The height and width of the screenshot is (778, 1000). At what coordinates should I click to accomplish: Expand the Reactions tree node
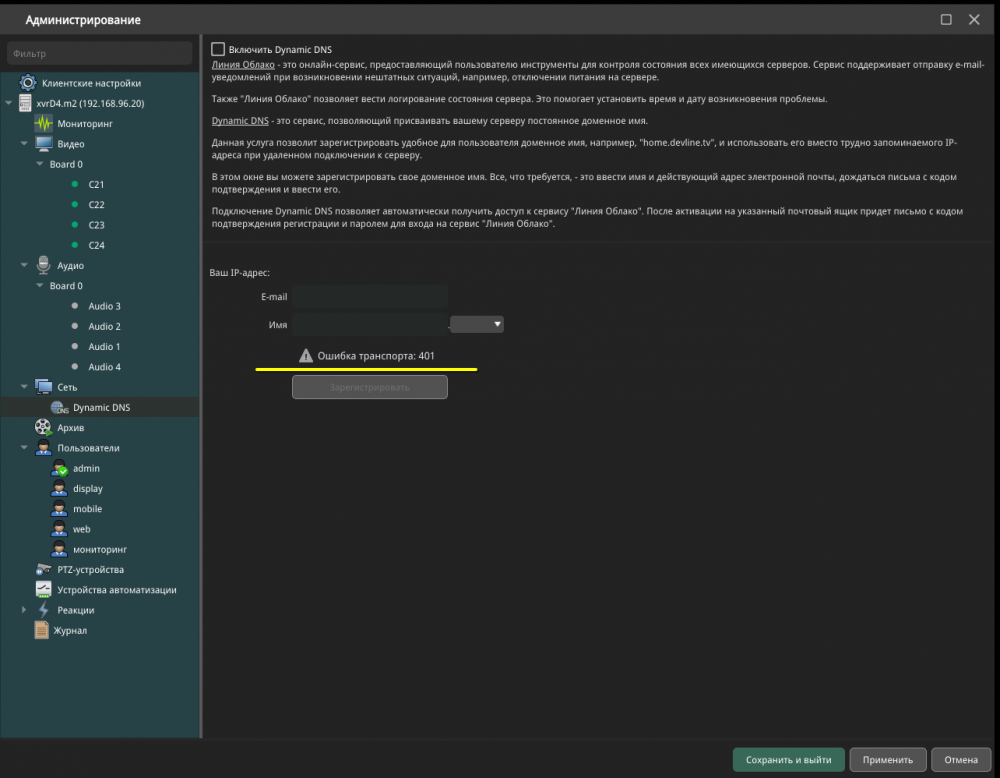click(x=25, y=610)
